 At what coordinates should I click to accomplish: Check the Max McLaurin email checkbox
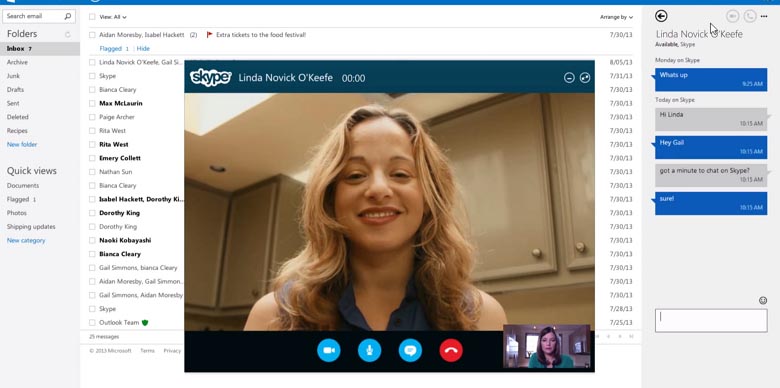[92, 103]
